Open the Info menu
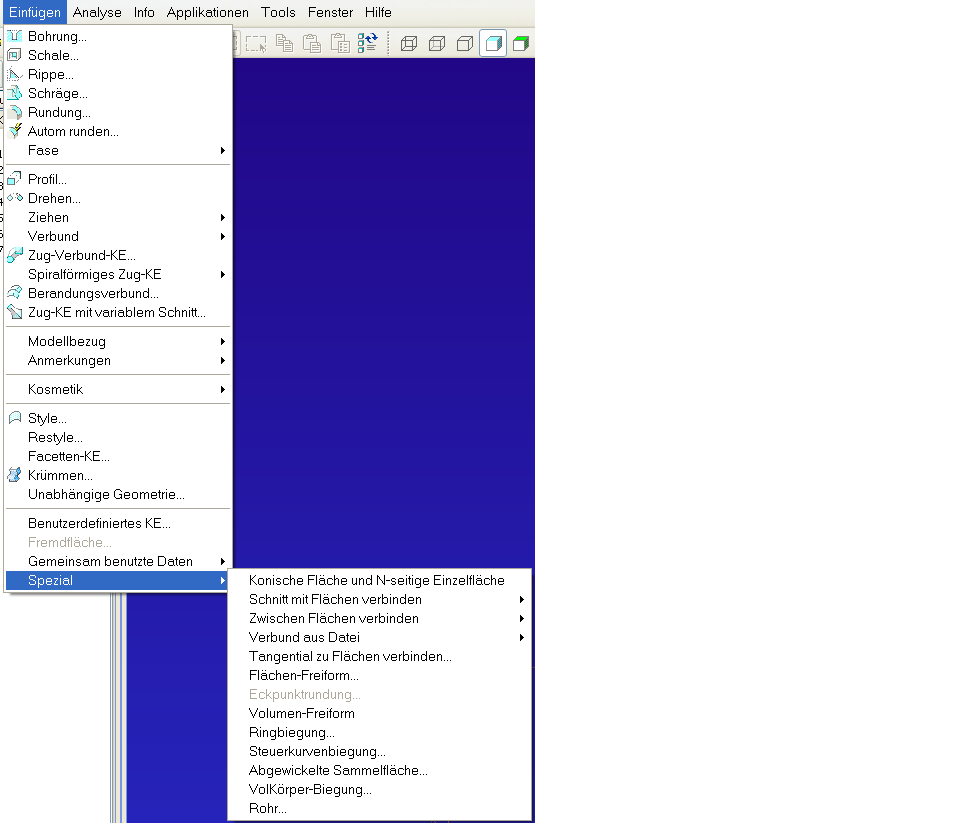This screenshot has height=823, width=960. click(144, 12)
